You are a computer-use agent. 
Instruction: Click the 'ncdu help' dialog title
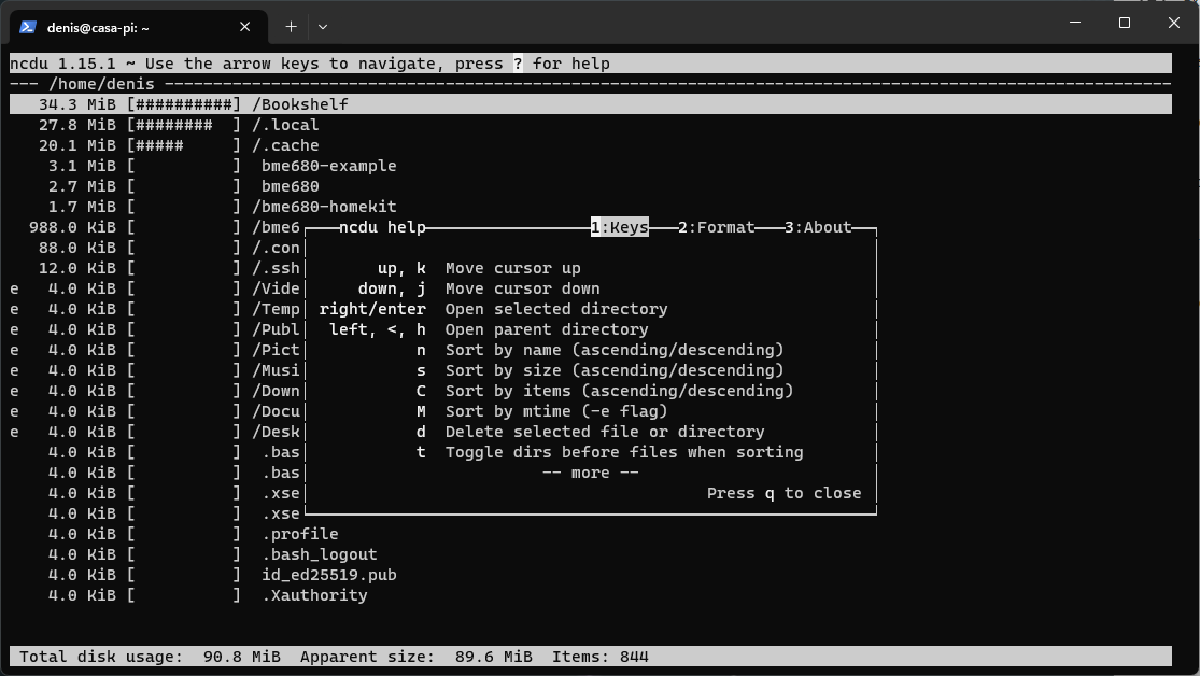[382, 227]
